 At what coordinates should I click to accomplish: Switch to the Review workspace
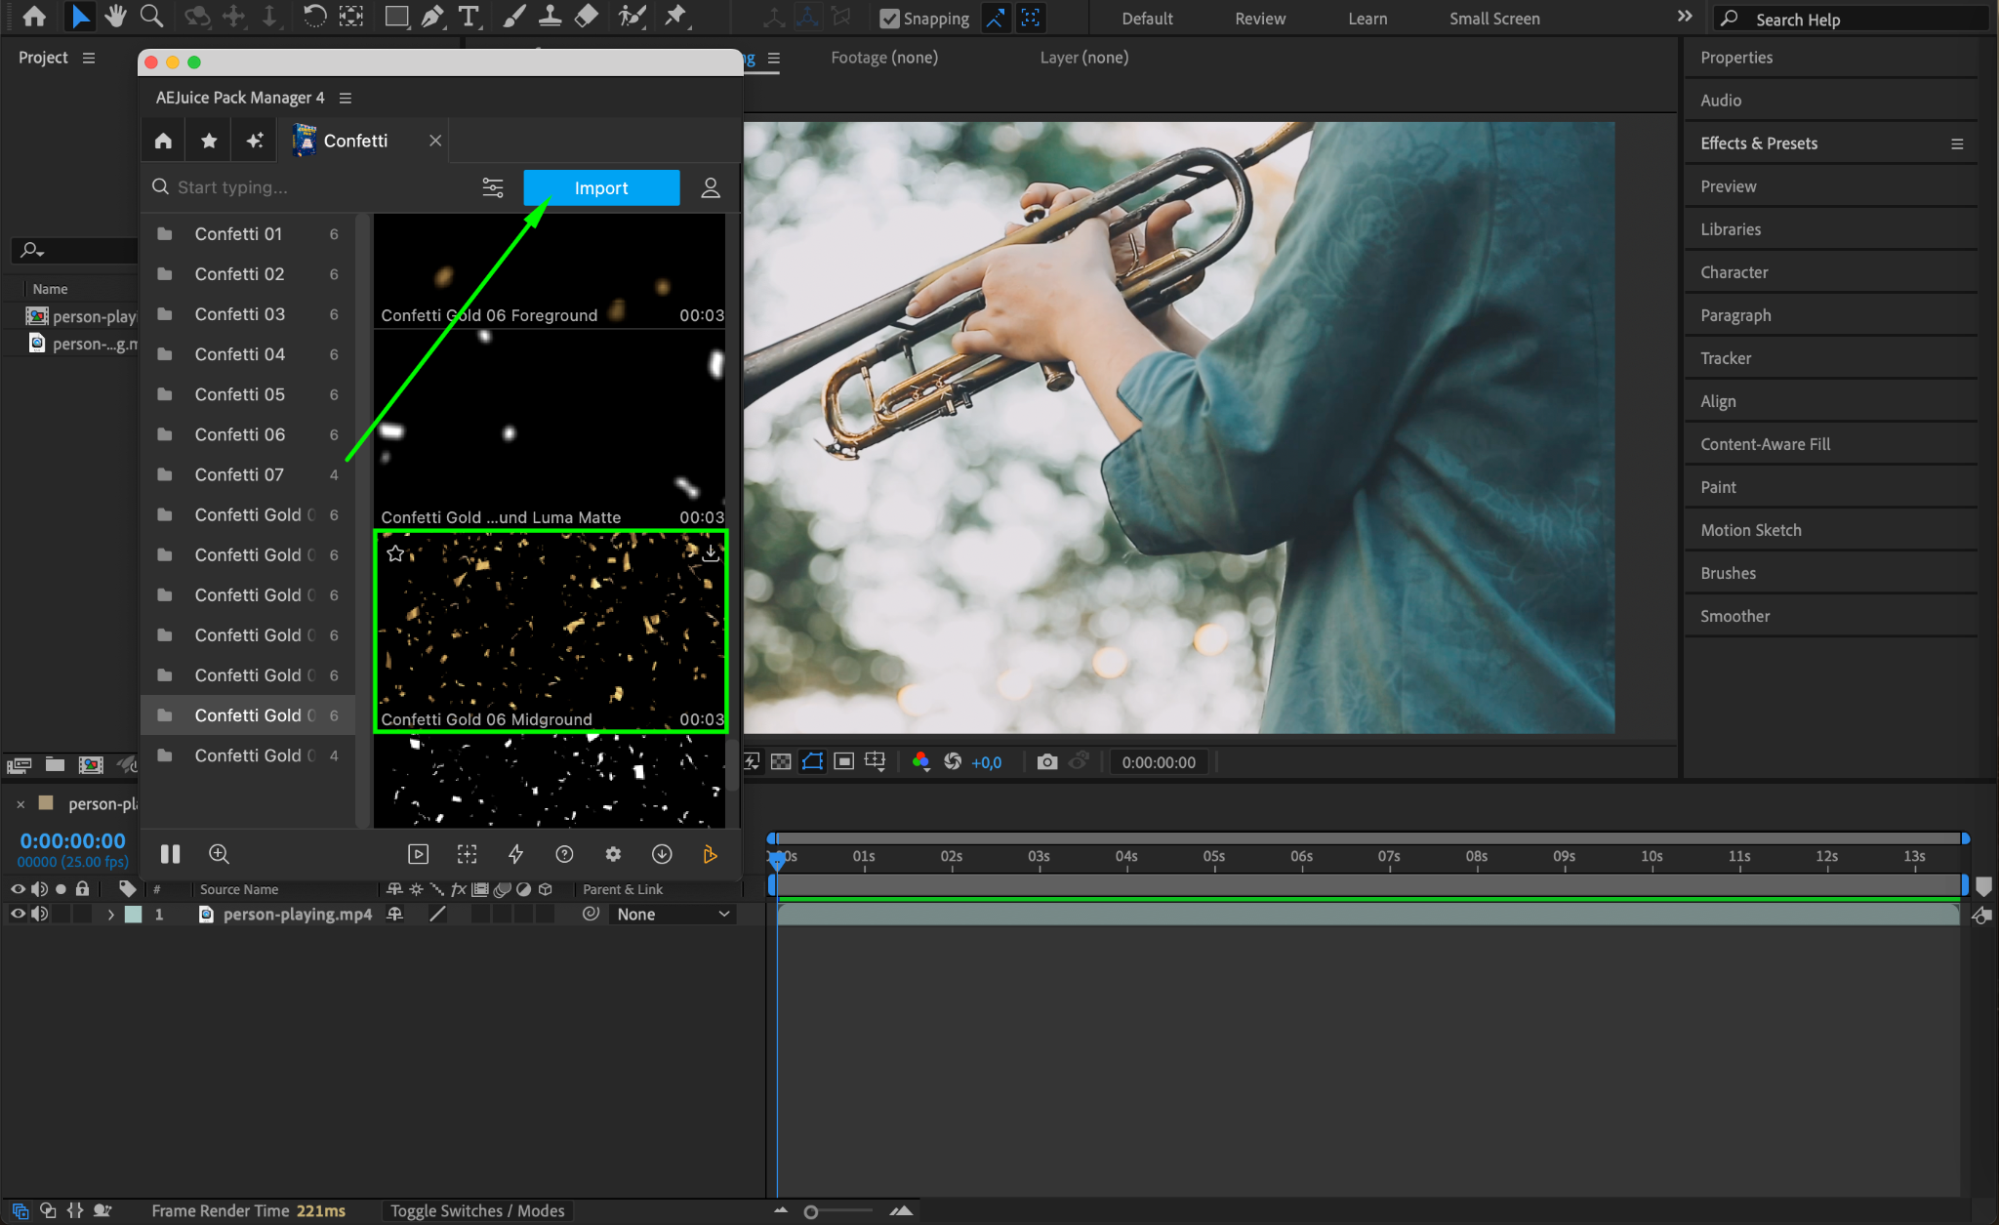point(1259,18)
